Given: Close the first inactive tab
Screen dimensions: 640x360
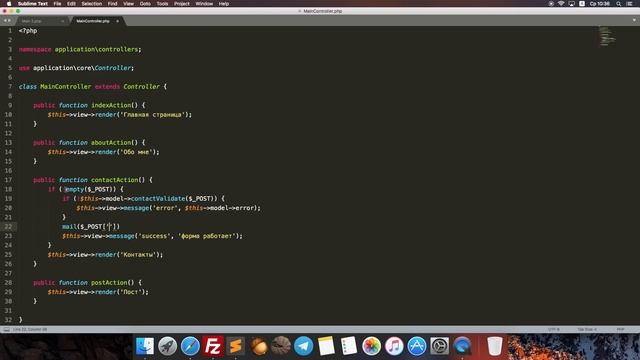Looking at the screenshot, I should coord(63,21).
